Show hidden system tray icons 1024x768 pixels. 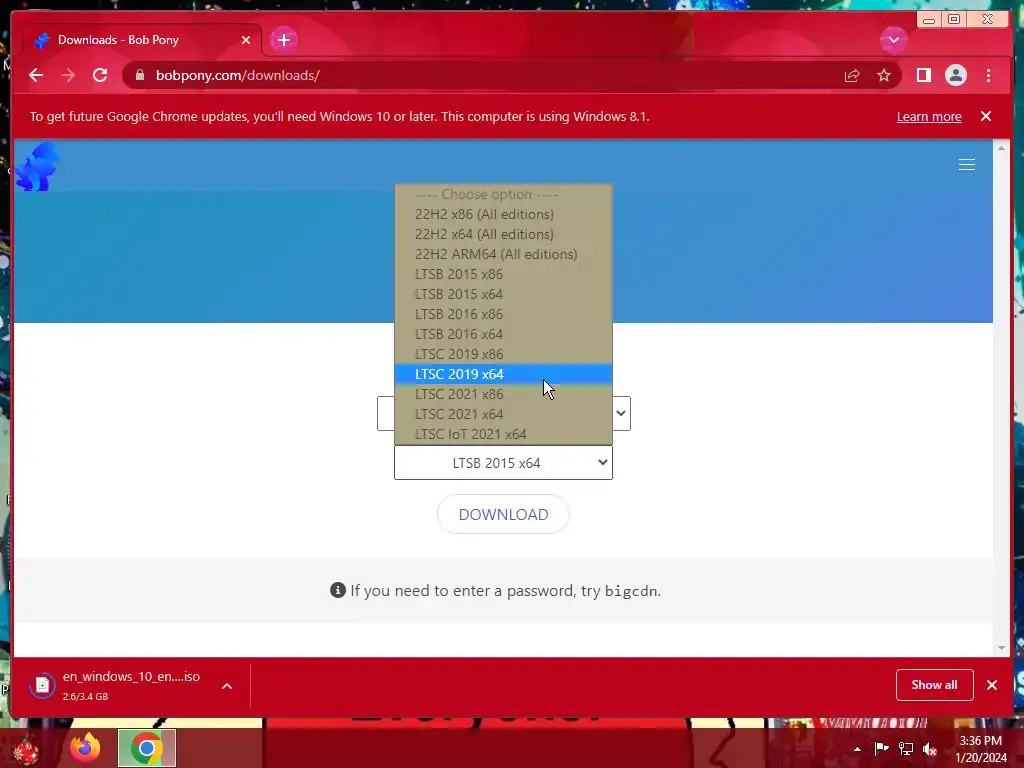857,749
